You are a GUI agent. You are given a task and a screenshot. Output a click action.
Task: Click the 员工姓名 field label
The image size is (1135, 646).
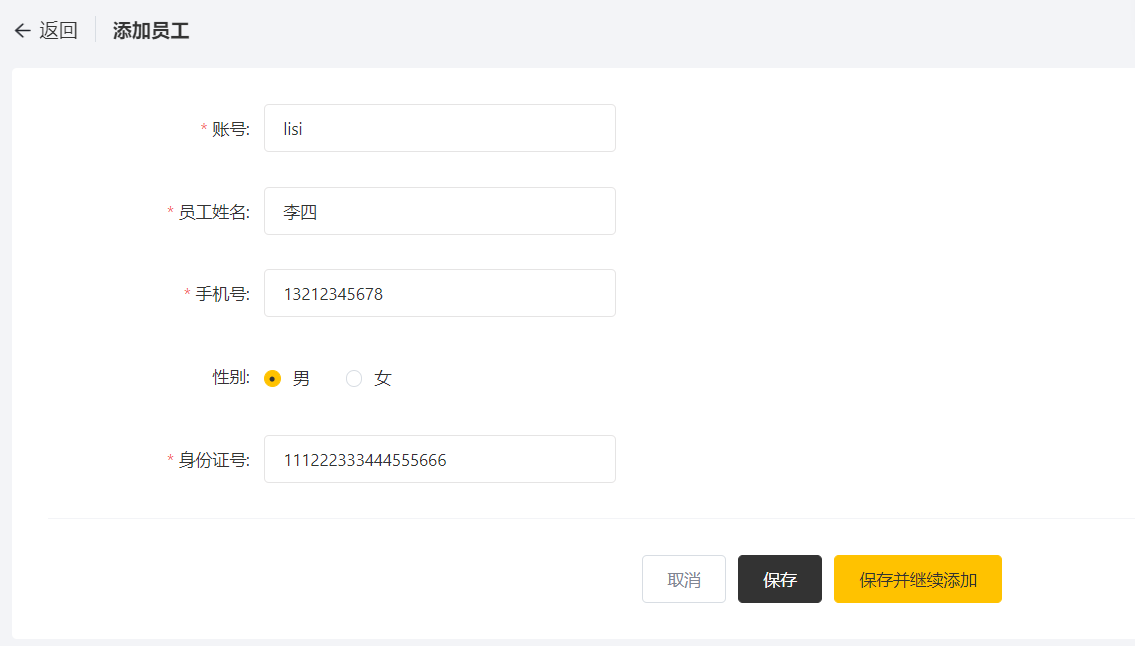coord(214,212)
